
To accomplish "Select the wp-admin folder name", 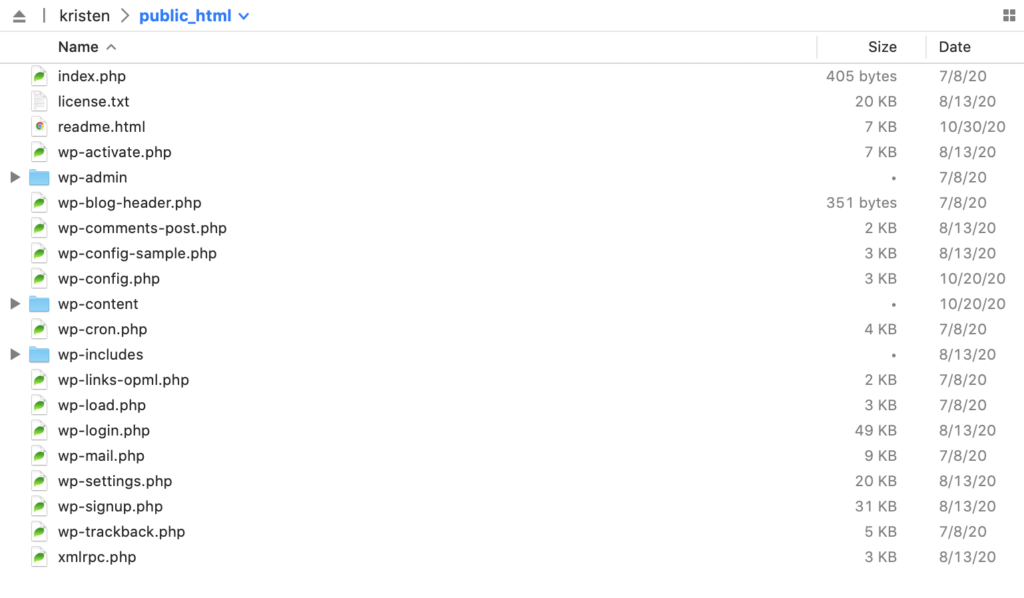I will (x=92, y=178).
